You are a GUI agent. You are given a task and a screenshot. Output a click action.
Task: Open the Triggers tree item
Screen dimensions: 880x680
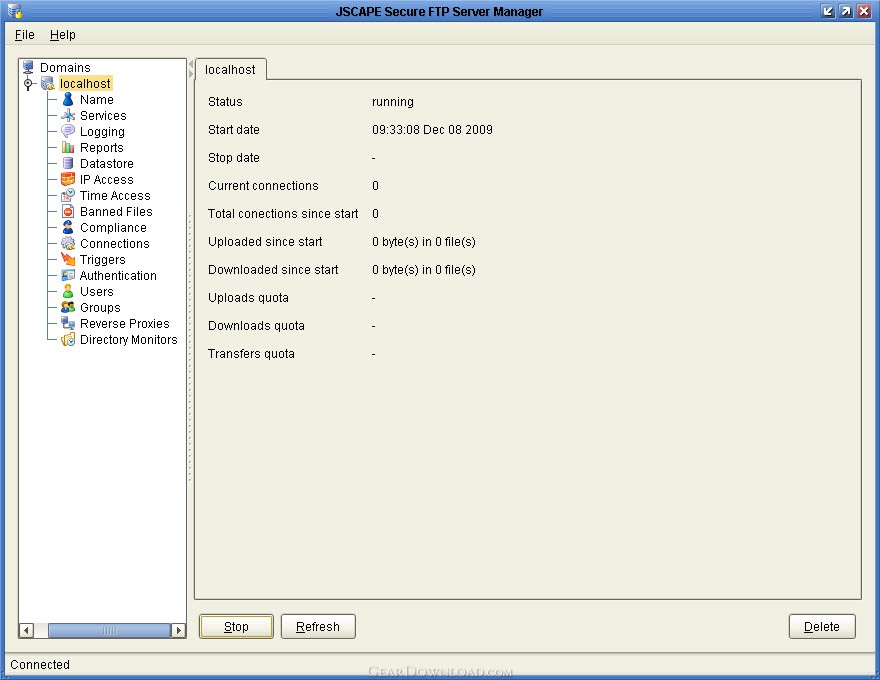pyautogui.click(x=103, y=260)
